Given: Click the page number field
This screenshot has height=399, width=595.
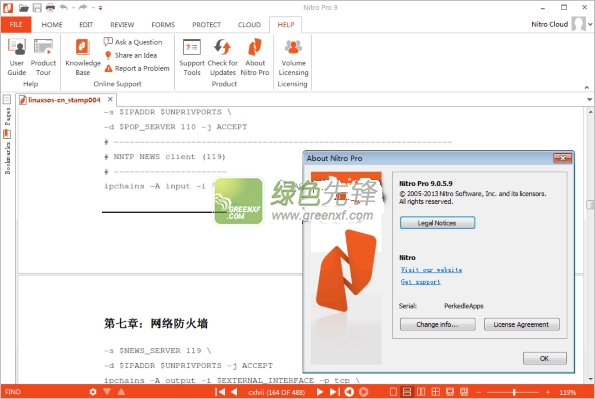Looking at the screenshot, I should tap(276, 392).
